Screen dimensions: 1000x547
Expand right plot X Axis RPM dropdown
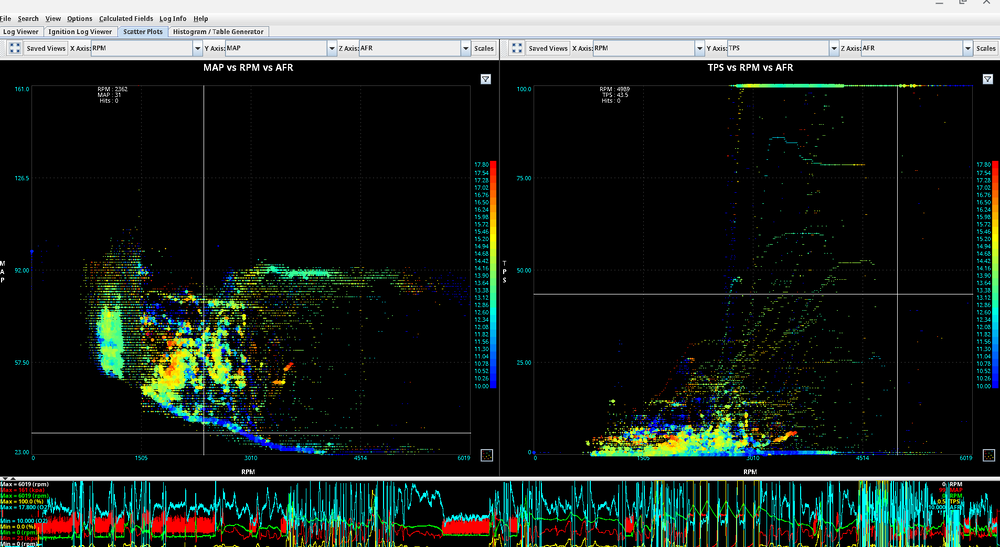pos(700,48)
